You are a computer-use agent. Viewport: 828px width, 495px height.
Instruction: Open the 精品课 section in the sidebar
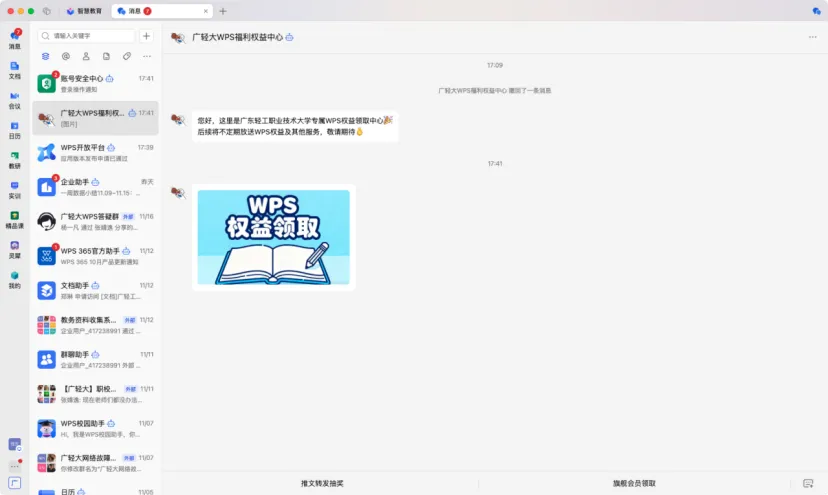[15, 220]
